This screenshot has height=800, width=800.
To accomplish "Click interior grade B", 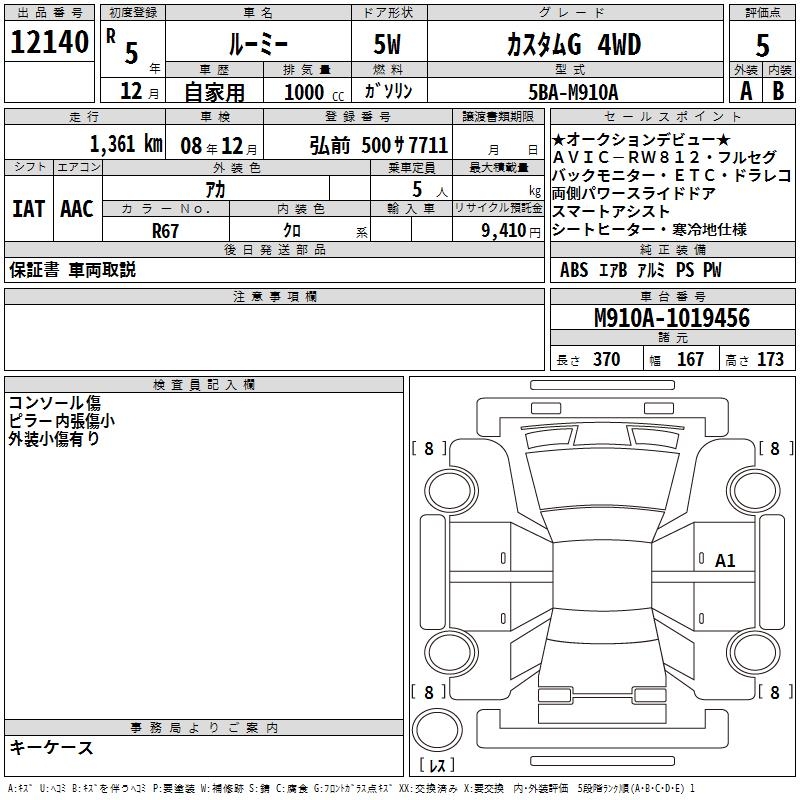I will pyautogui.click(x=778, y=91).
